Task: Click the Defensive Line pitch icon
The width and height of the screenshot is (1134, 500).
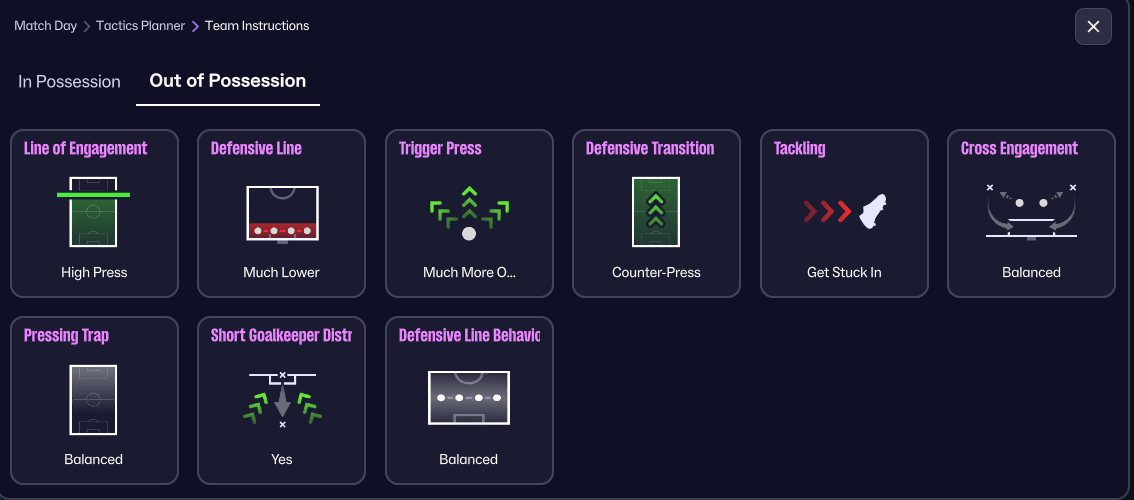Action: (x=282, y=213)
